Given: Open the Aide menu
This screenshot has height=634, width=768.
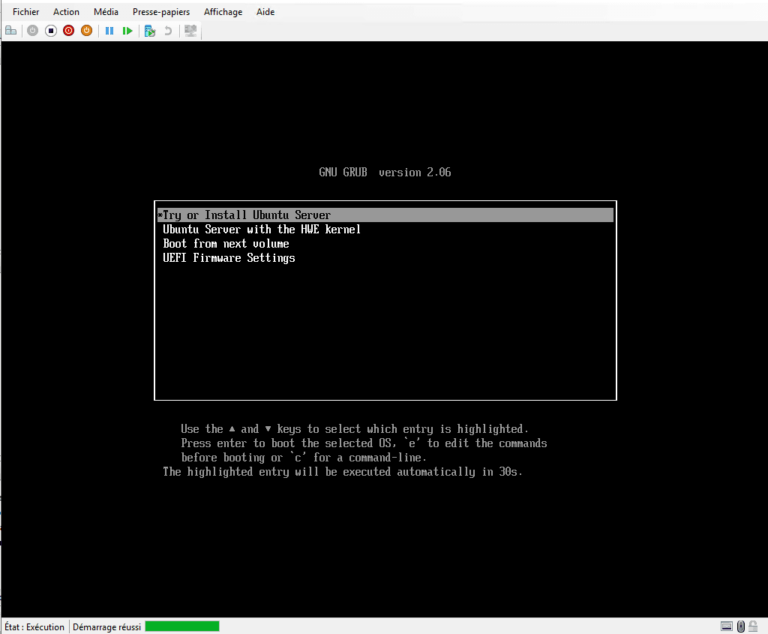Looking at the screenshot, I should 265,12.
